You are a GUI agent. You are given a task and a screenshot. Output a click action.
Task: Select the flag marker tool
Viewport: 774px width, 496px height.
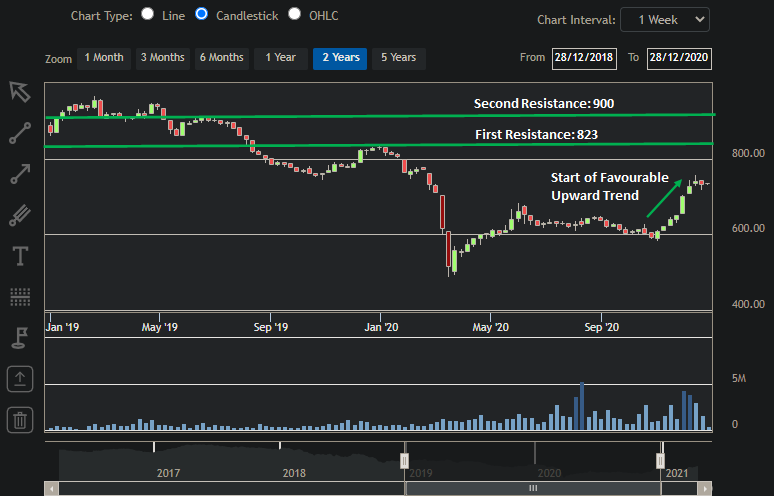20,338
